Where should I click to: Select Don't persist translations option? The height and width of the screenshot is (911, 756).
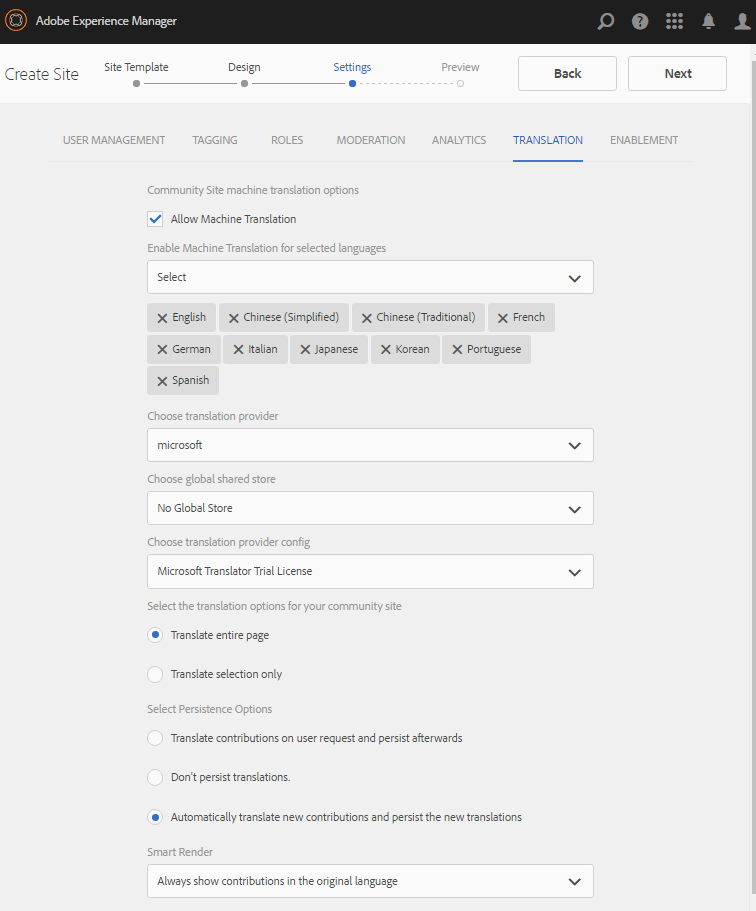click(155, 777)
